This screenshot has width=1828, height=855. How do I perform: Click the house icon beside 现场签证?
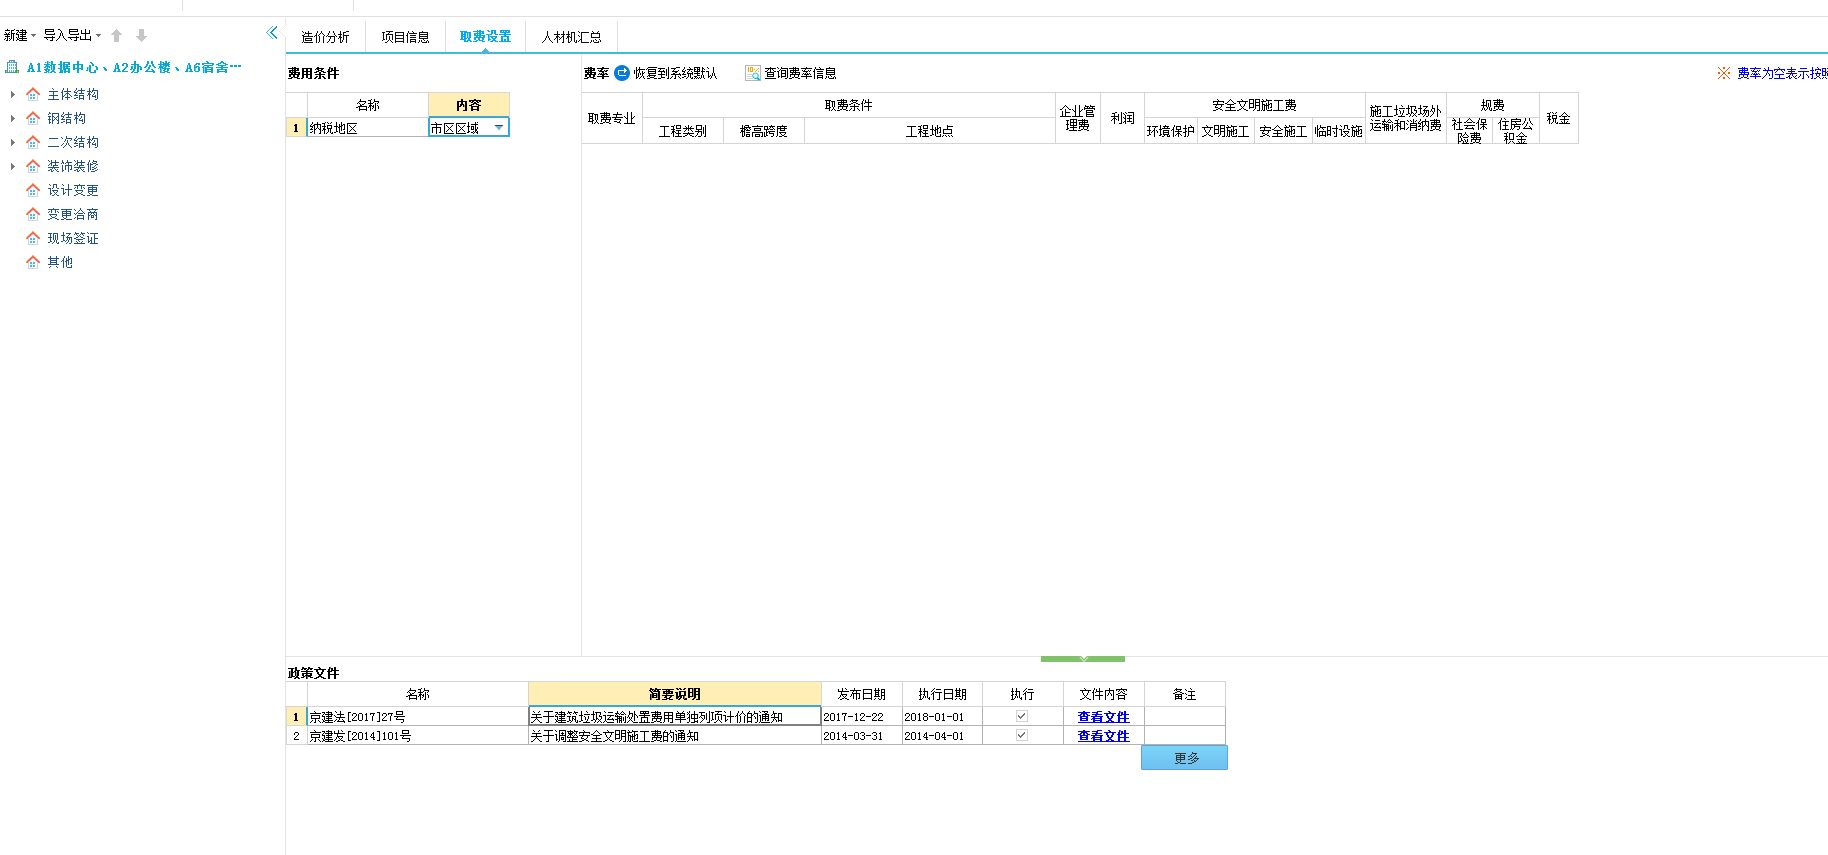(33, 238)
